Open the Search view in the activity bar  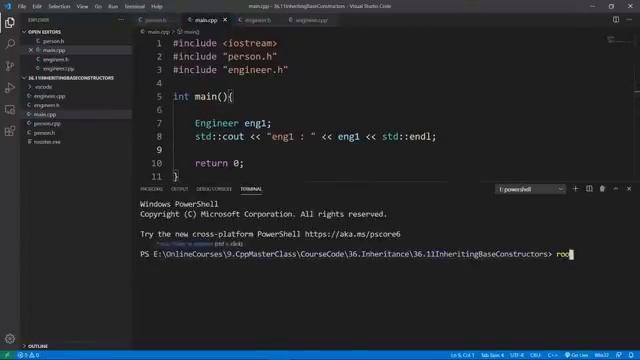pos(10,44)
